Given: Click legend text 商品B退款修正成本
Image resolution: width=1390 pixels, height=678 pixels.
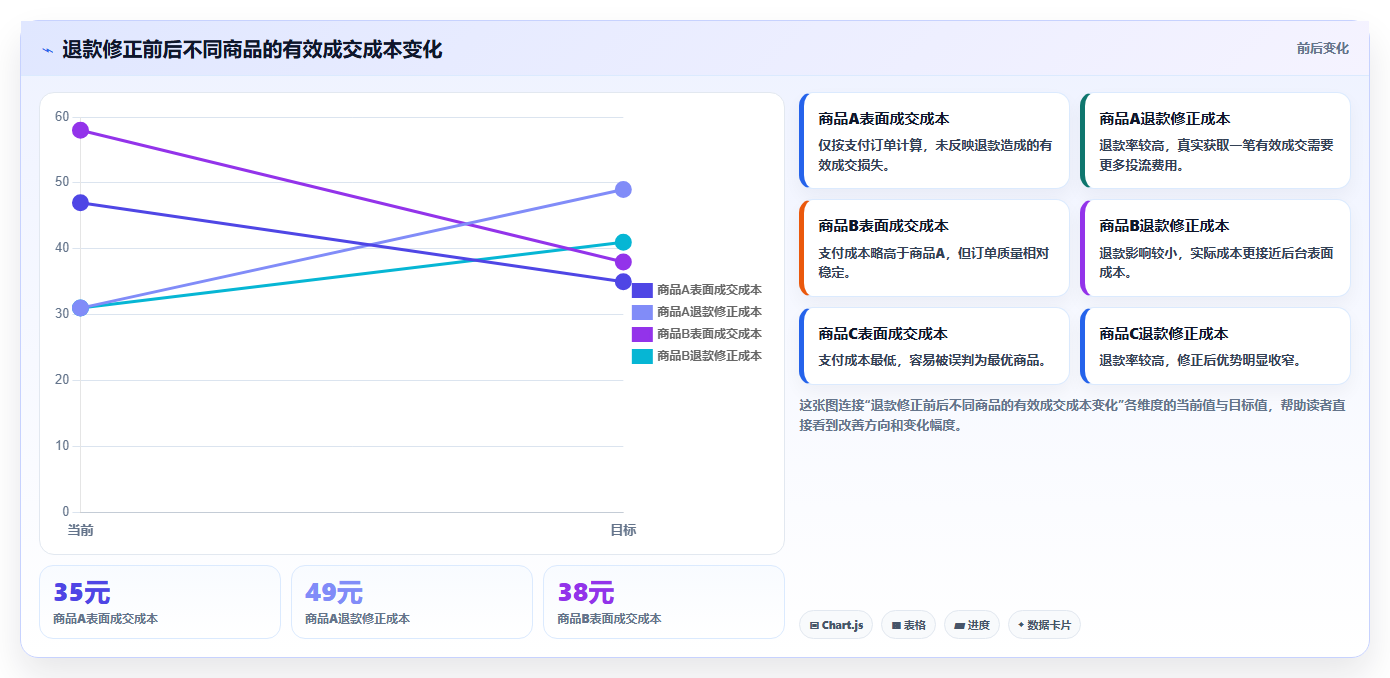Looking at the screenshot, I should point(709,356).
